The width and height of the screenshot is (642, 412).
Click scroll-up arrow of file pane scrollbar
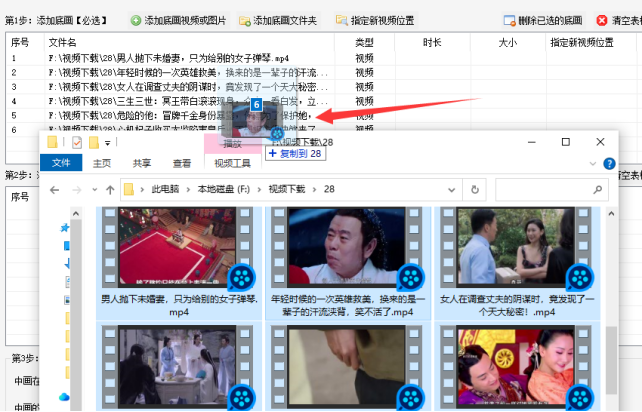(611, 214)
